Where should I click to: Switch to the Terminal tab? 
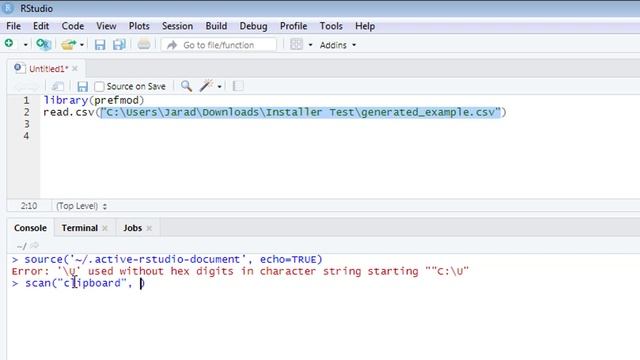80,228
